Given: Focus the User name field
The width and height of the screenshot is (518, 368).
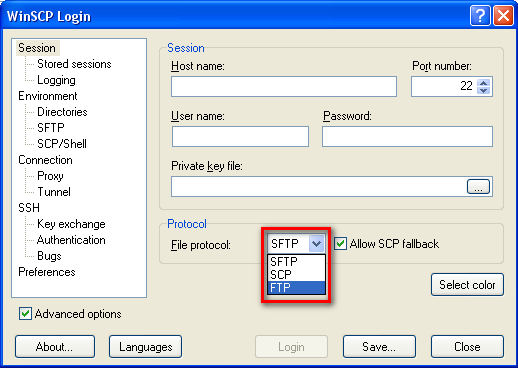Looking at the screenshot, I should pos(240,136).
